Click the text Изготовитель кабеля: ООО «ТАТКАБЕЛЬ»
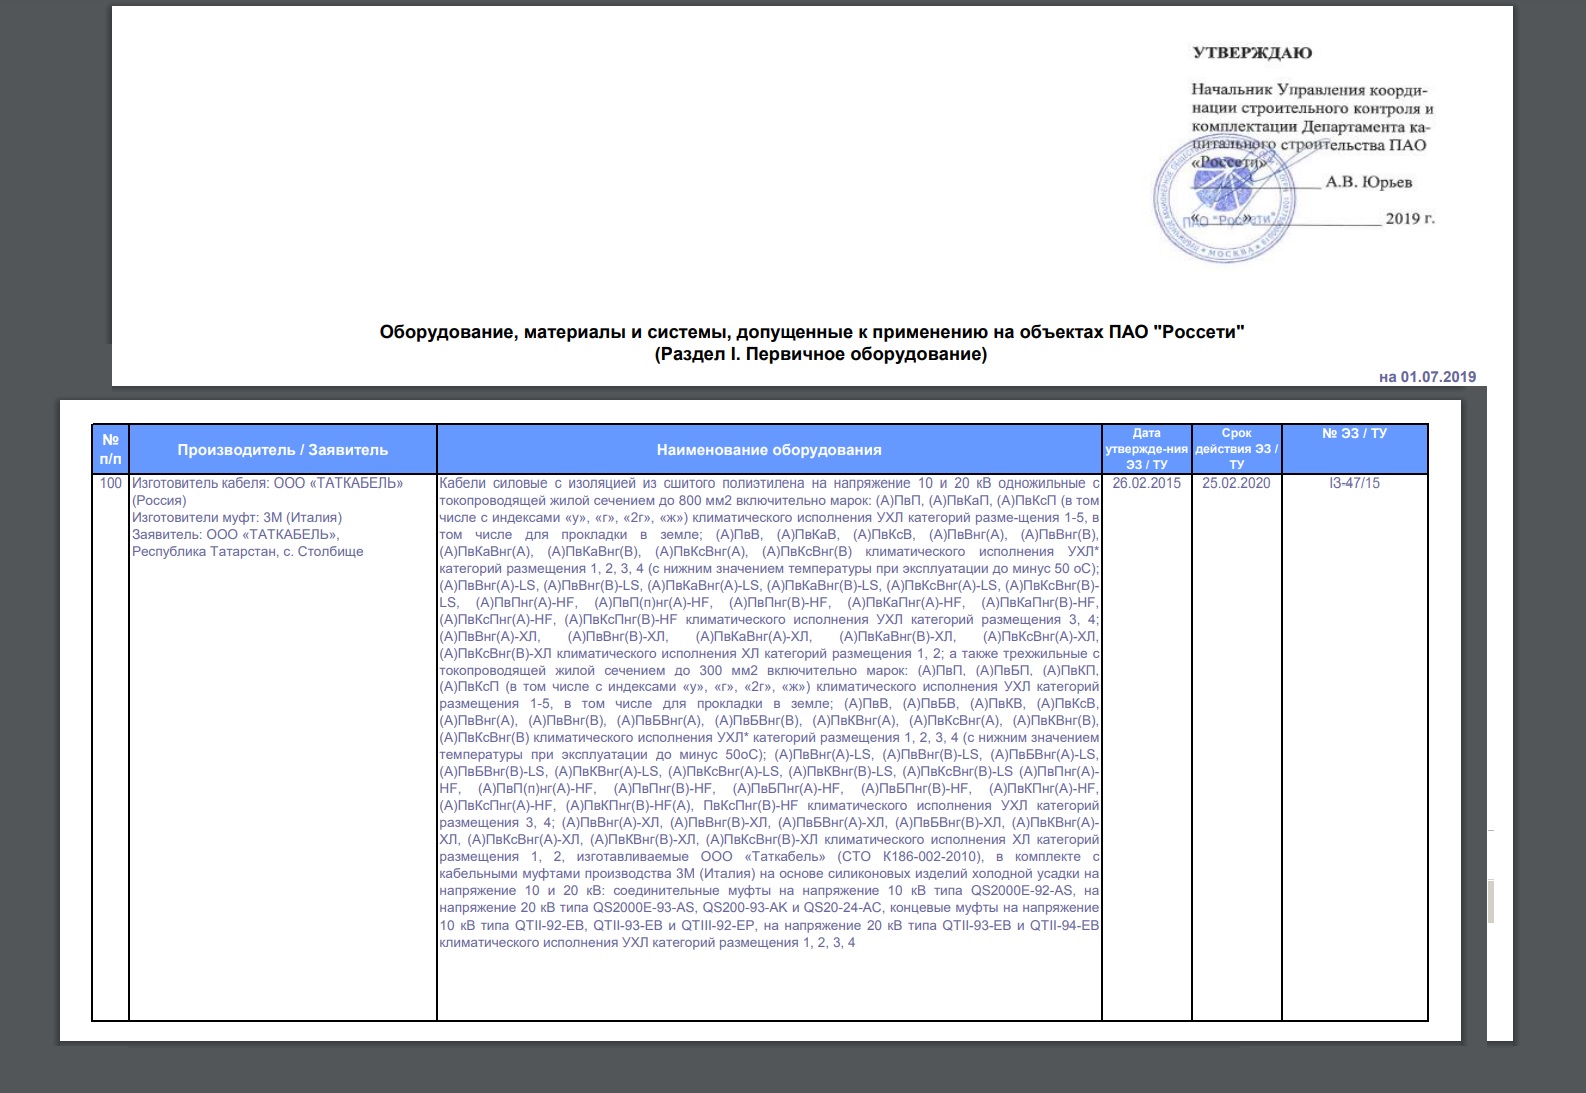 point(268,483)
